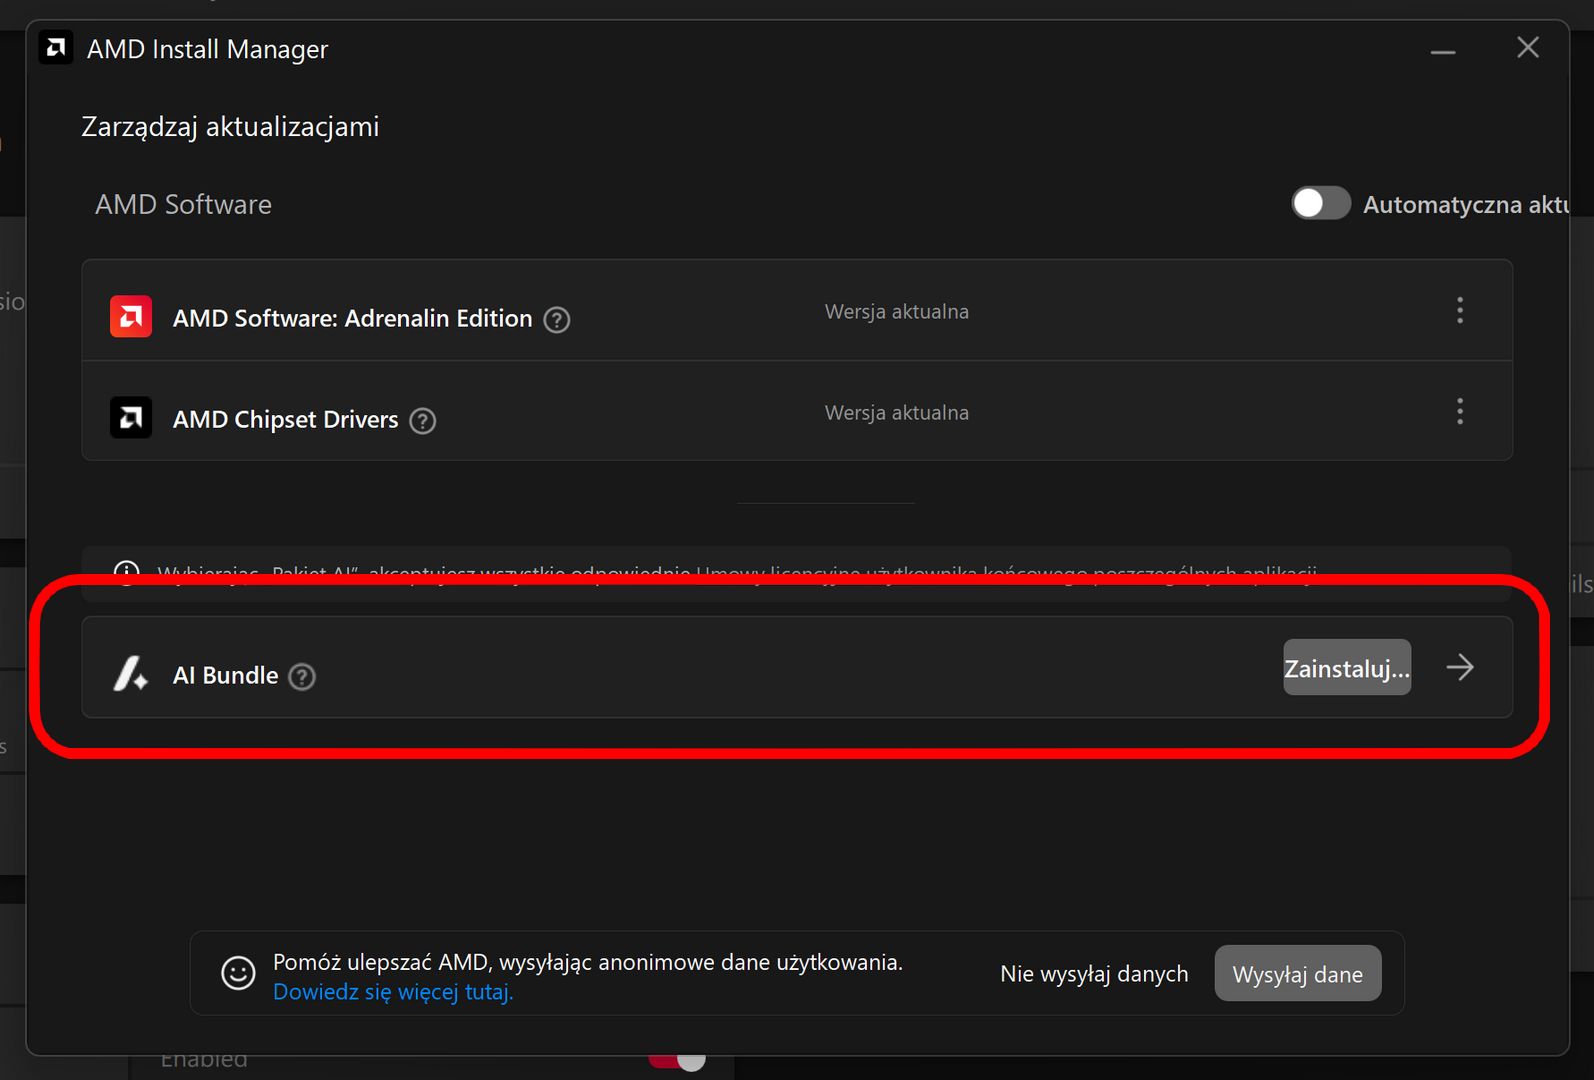Open AI Bundle details with arrow
Viewport: 1594px width, 1080px height.
point(1460,667)
